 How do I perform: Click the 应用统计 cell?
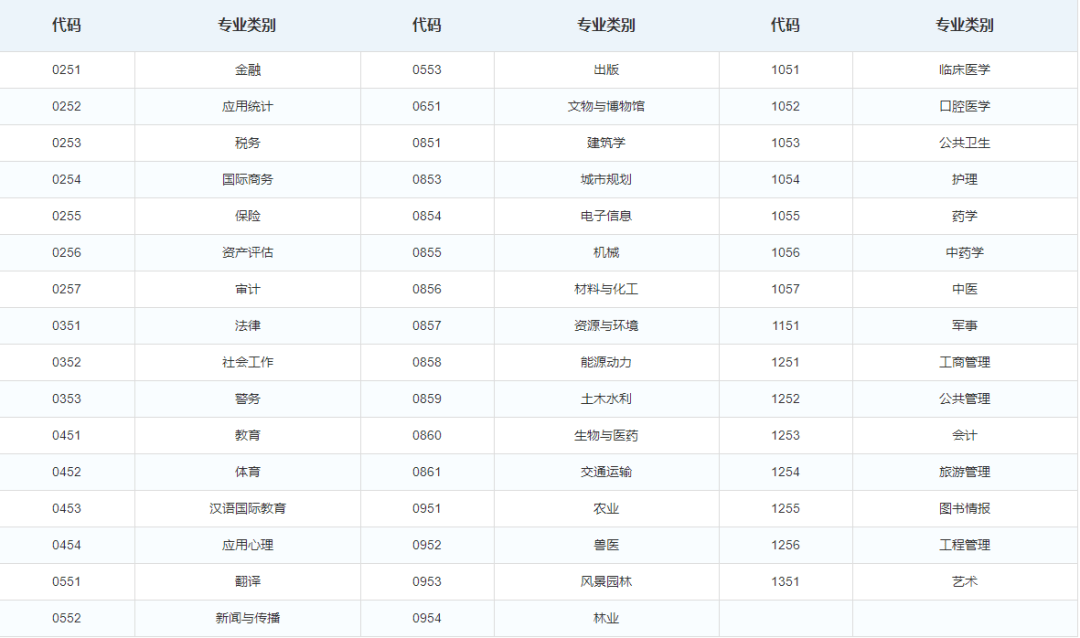[x=247, y=106]
